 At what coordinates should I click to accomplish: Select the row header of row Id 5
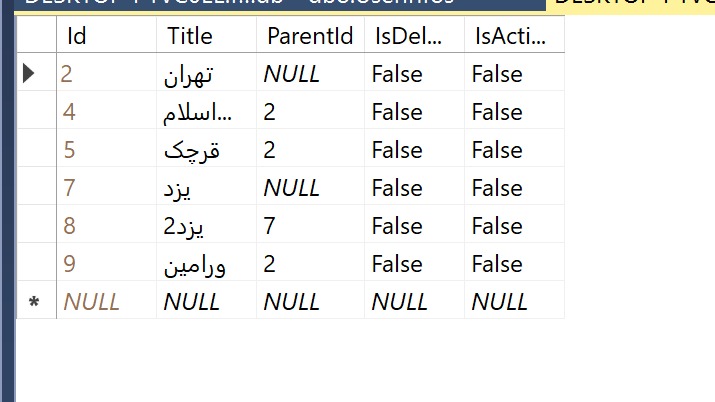pyautogui.click(x=36, y=148)
